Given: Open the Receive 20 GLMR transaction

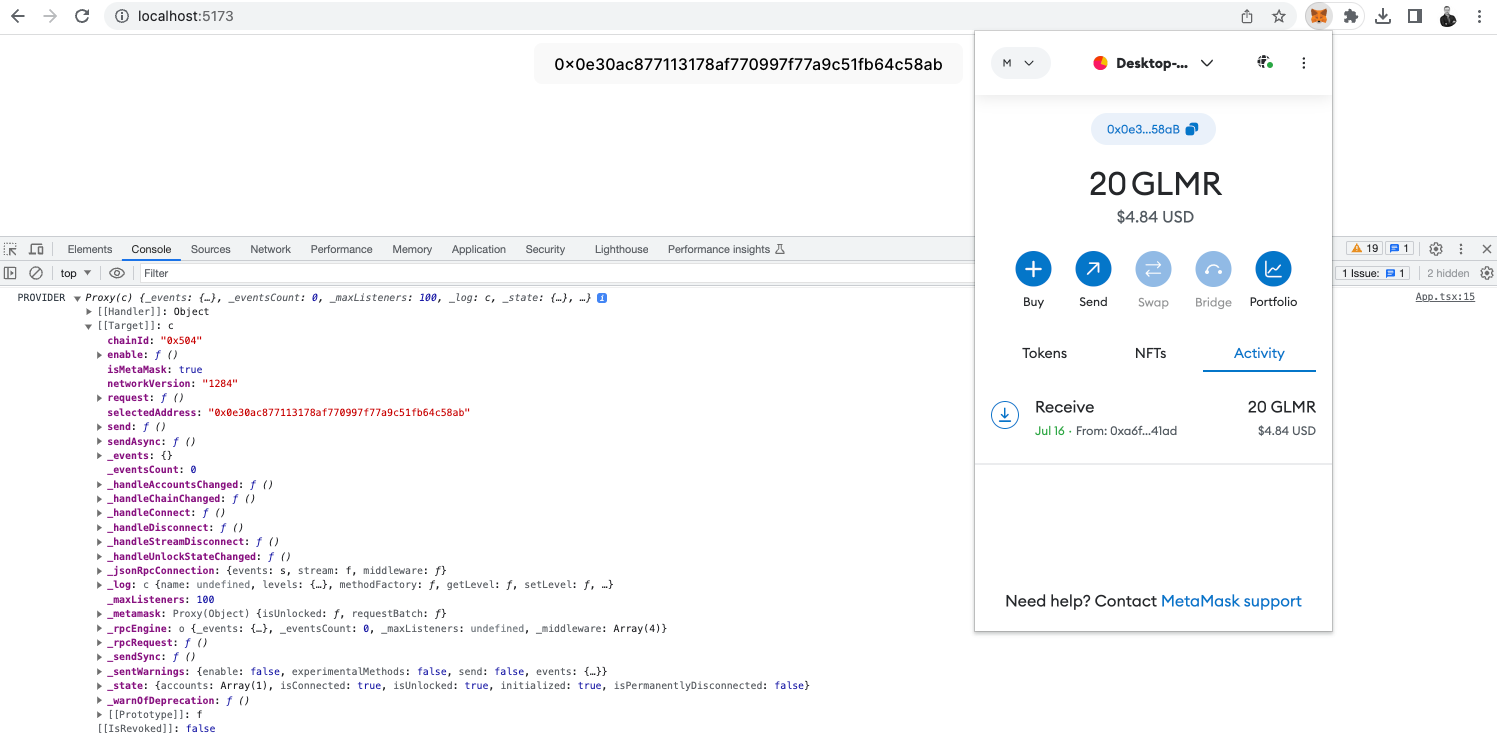Looking at the screenshot, I should point(1153,418).
